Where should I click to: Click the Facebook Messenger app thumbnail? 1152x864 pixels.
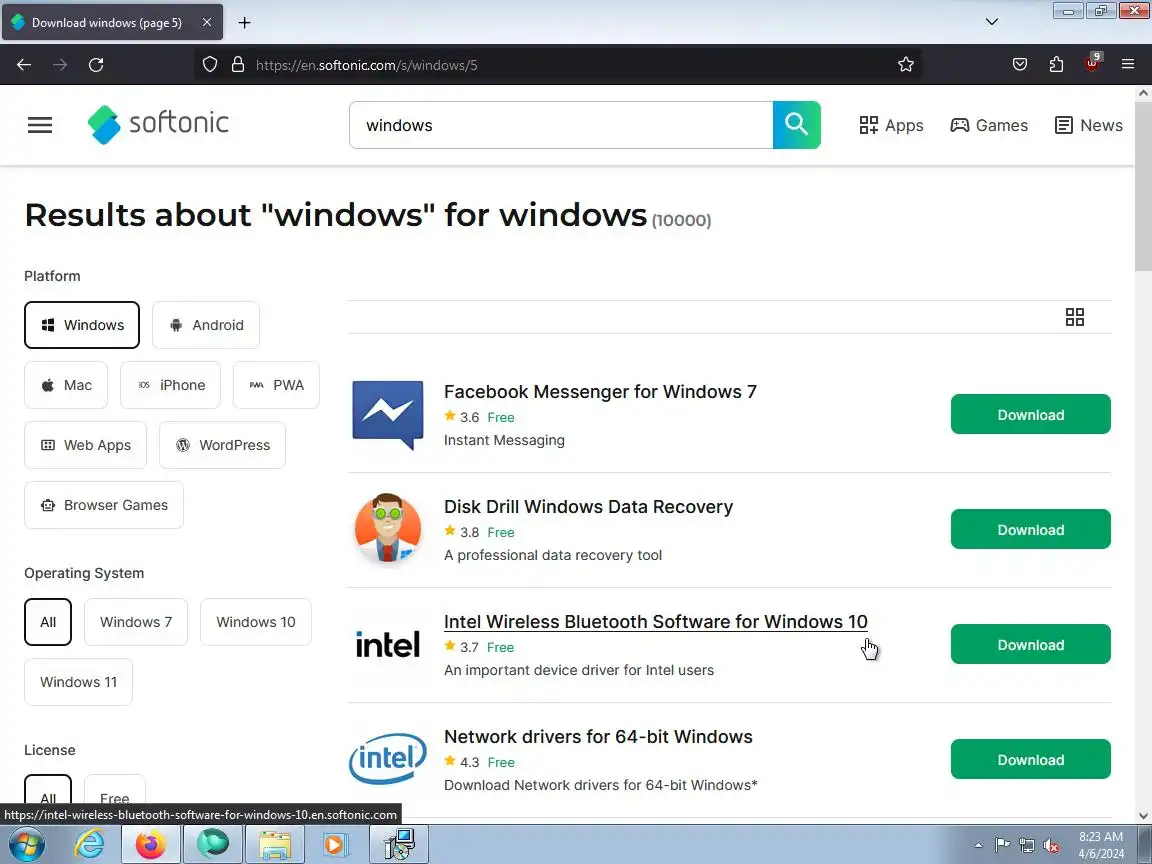(x=388, y=415)
